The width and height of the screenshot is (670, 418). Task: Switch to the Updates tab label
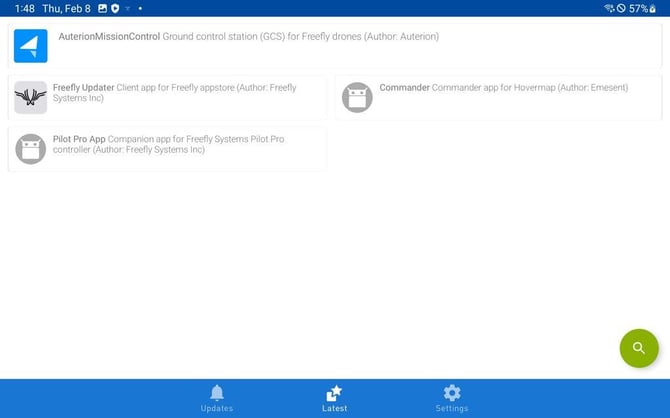click(x=217, y=408)
